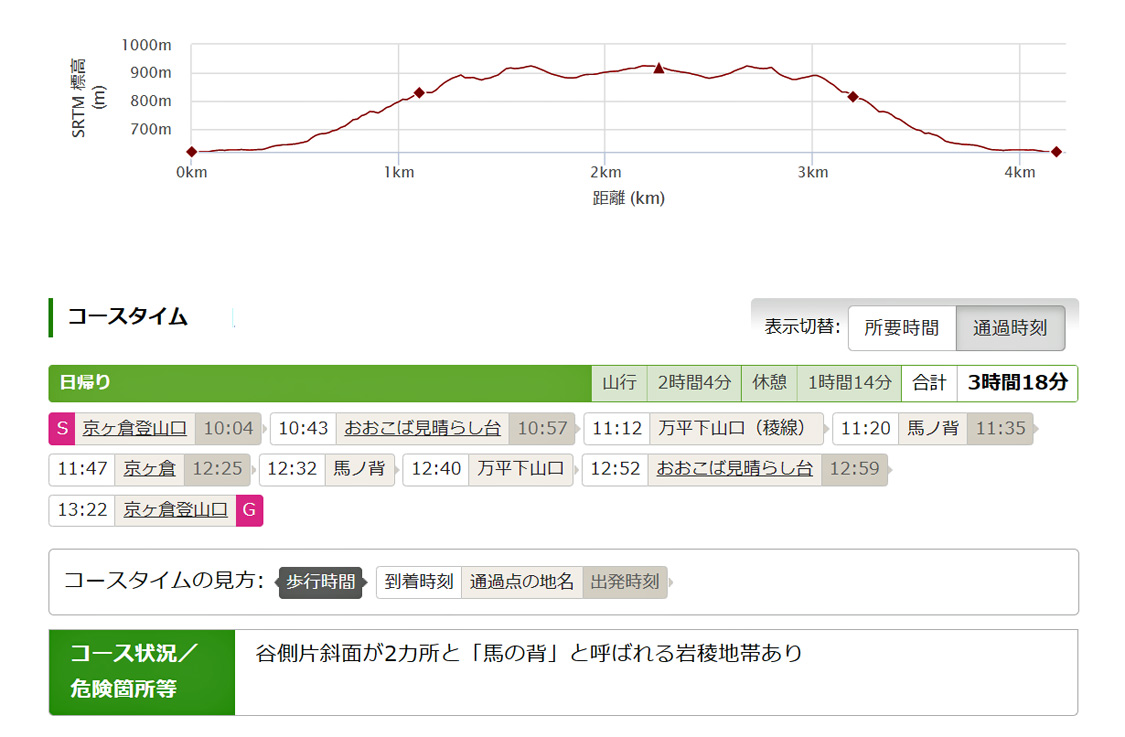Select the 通過時刻 display mode
The image size is (1125, 737).
tap(1010, 328)
